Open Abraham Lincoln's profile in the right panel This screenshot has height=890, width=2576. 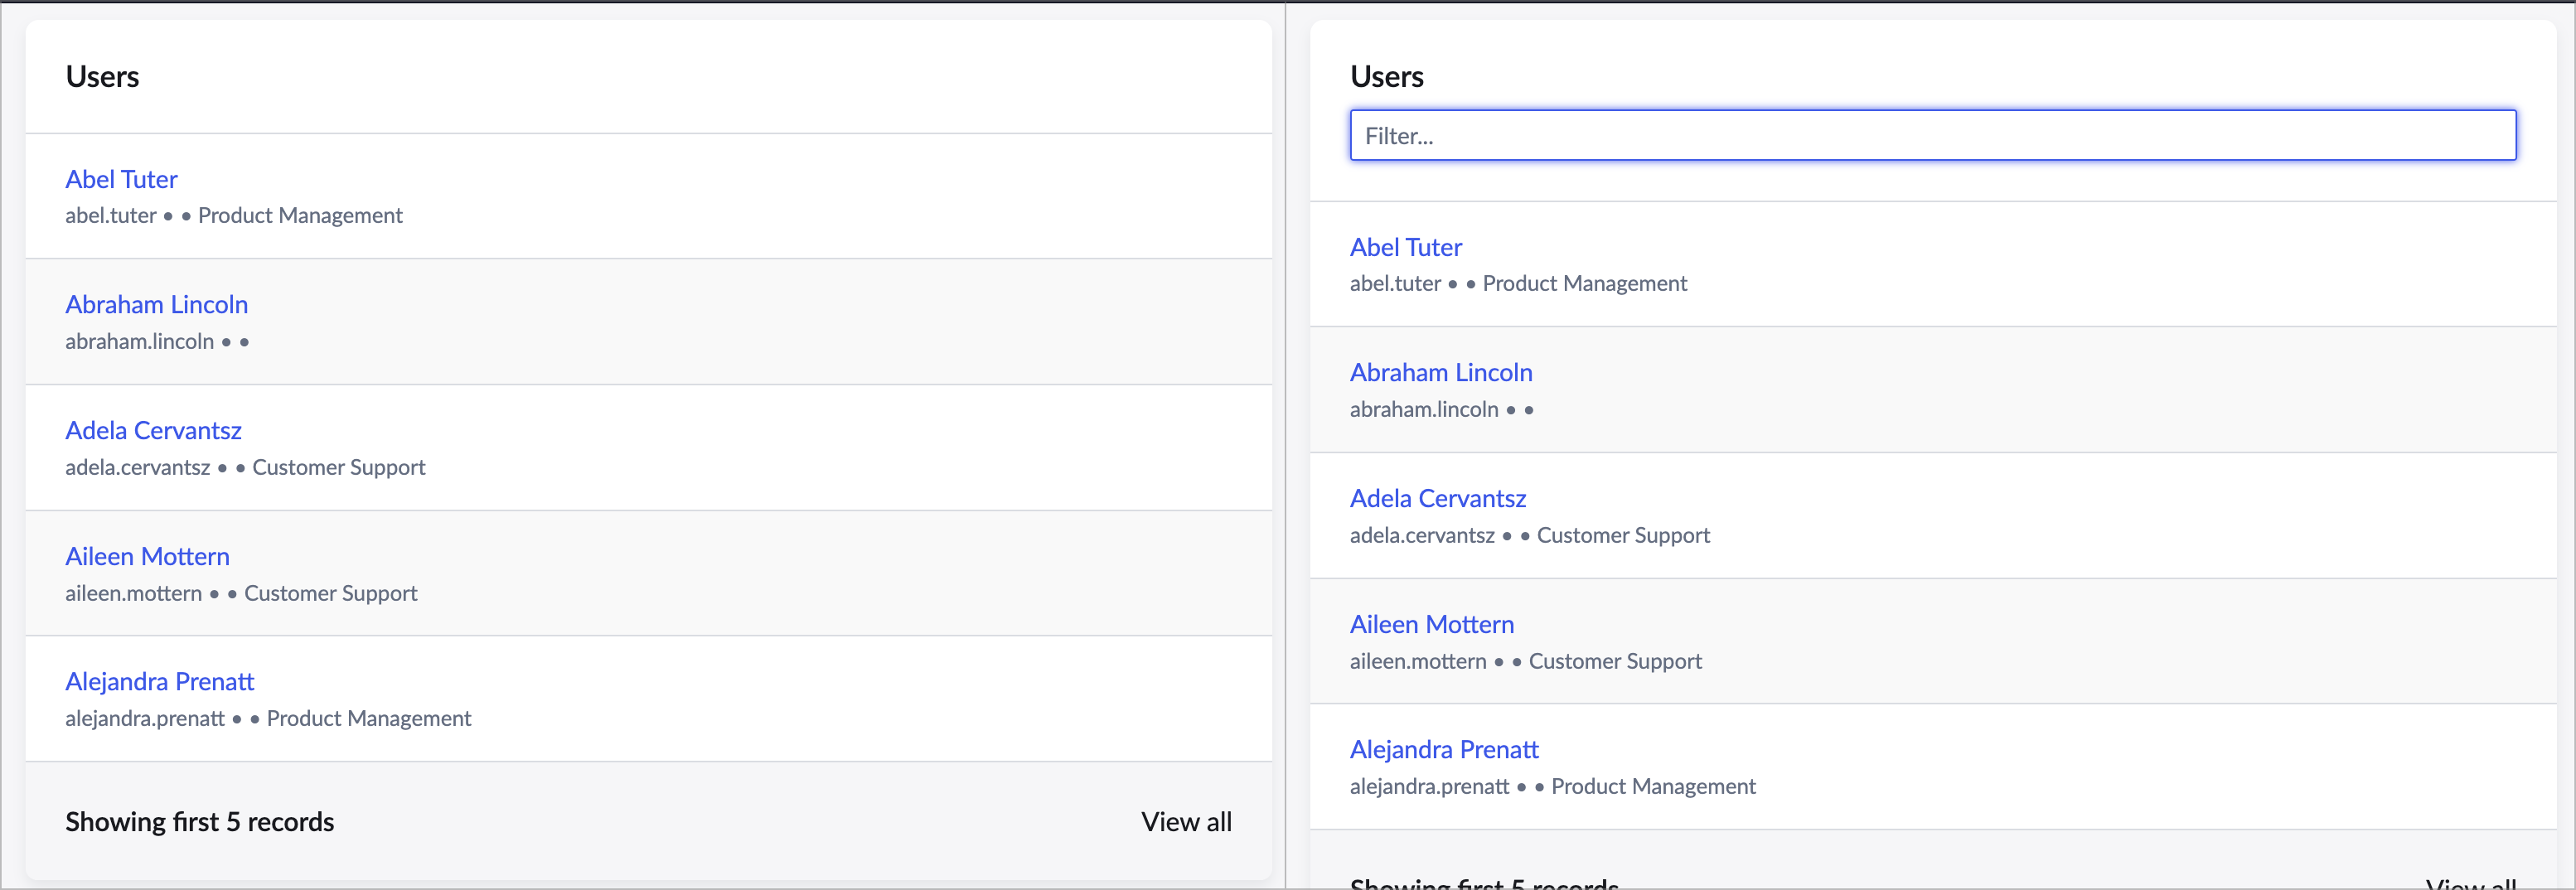[x=1441, y=371]
